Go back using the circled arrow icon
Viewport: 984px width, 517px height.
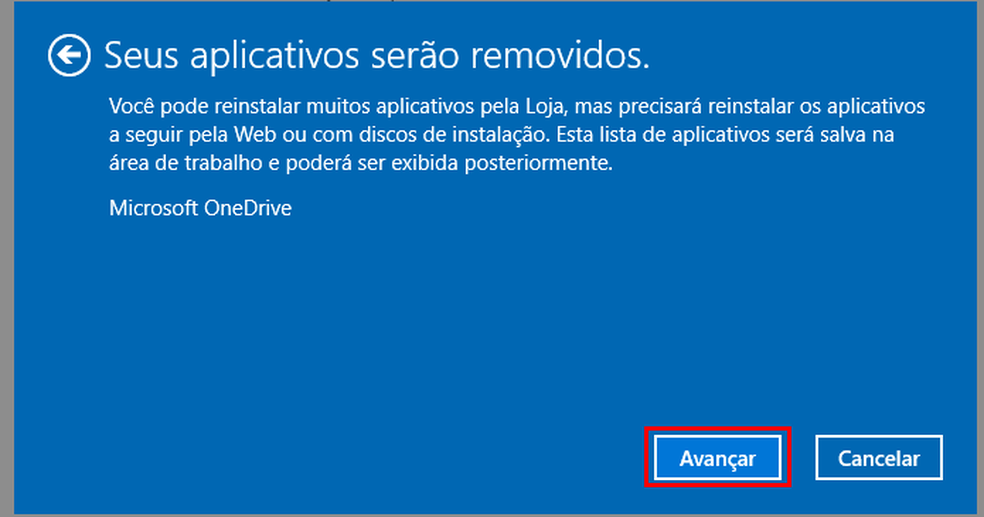(x=69, y=55)
